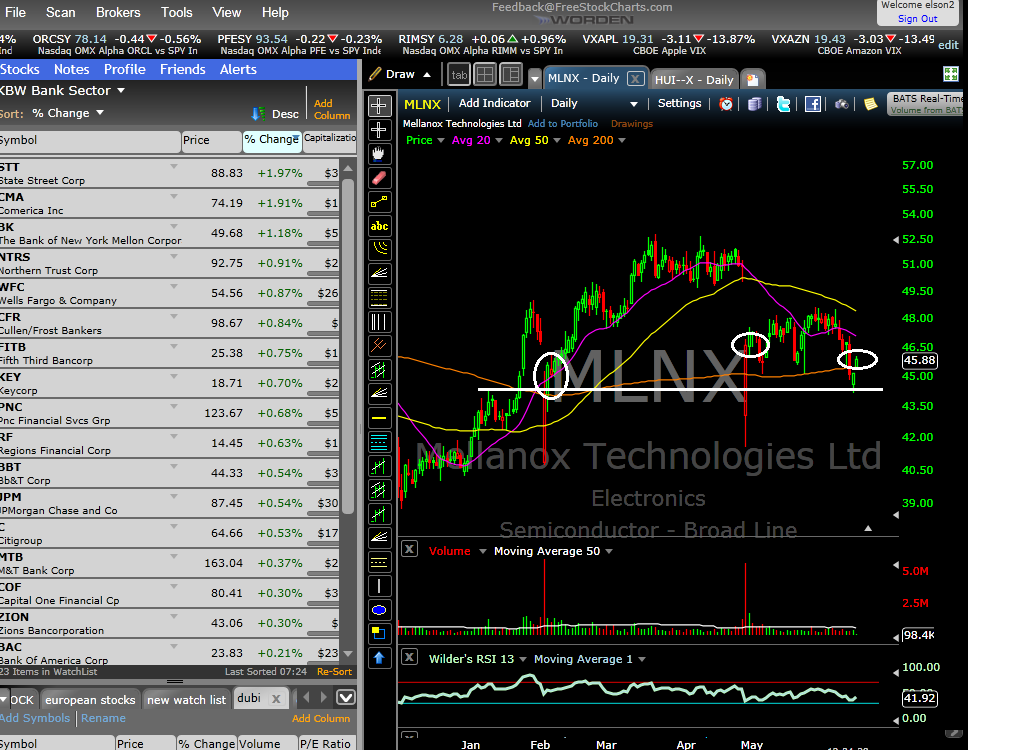Select the JPMorgan Chase and Co row
This screenshot has width=1019, height=750.
[170, 504]
